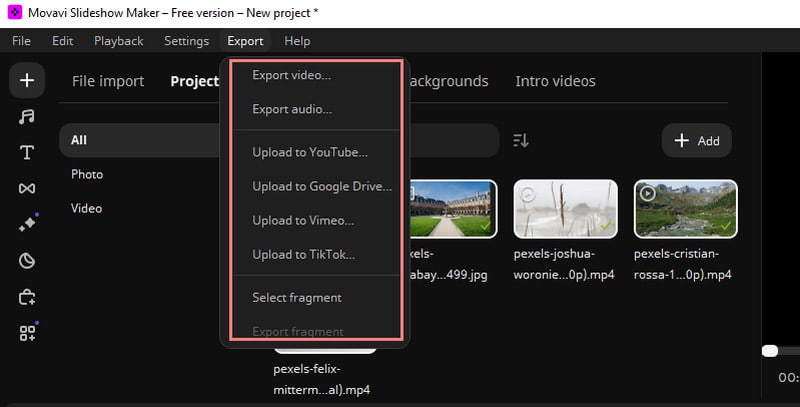The height and width of the screenshot is (407, 800).
Task: Click the toolbox plus icon in sidebar
Action: click(x=27, y=297)
